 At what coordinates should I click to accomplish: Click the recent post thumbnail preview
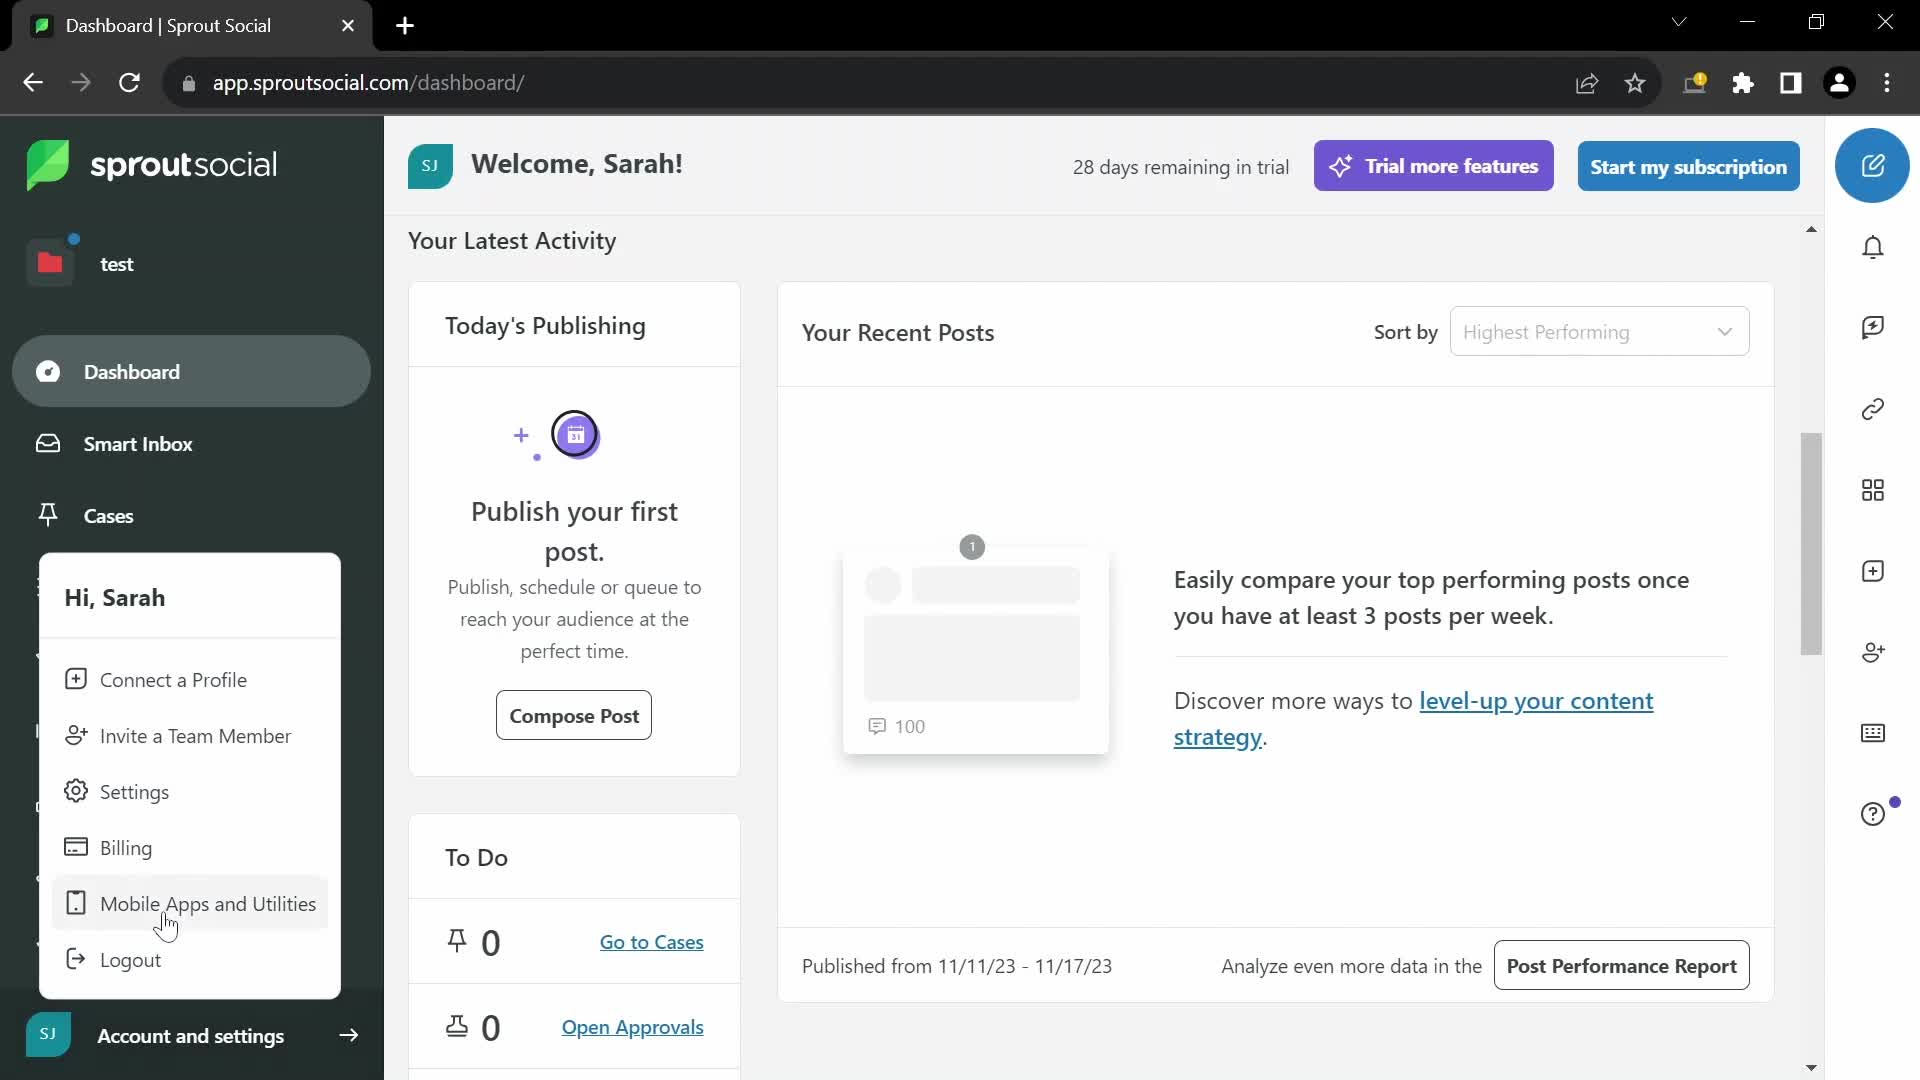tap(973, 646)
